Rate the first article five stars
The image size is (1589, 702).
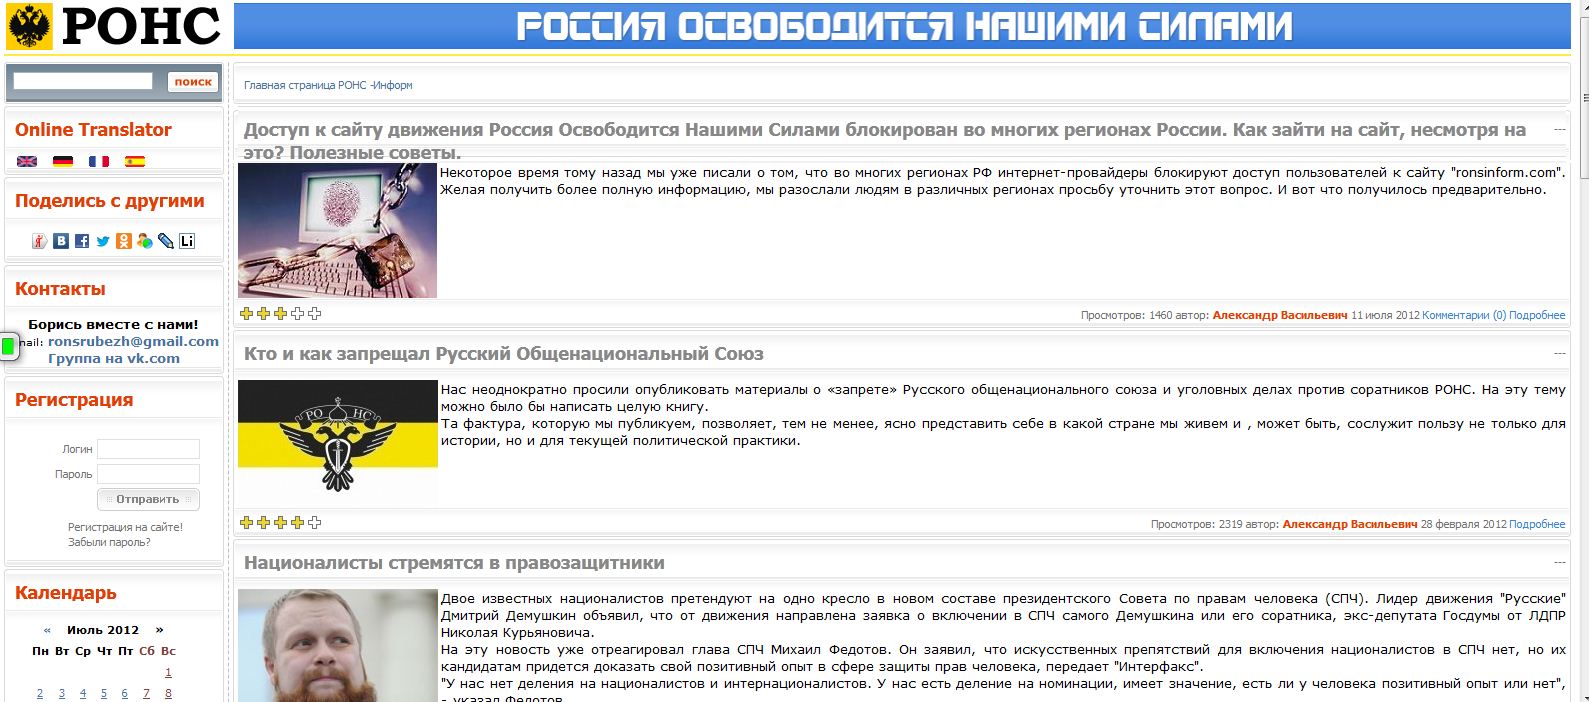[315, 314]
